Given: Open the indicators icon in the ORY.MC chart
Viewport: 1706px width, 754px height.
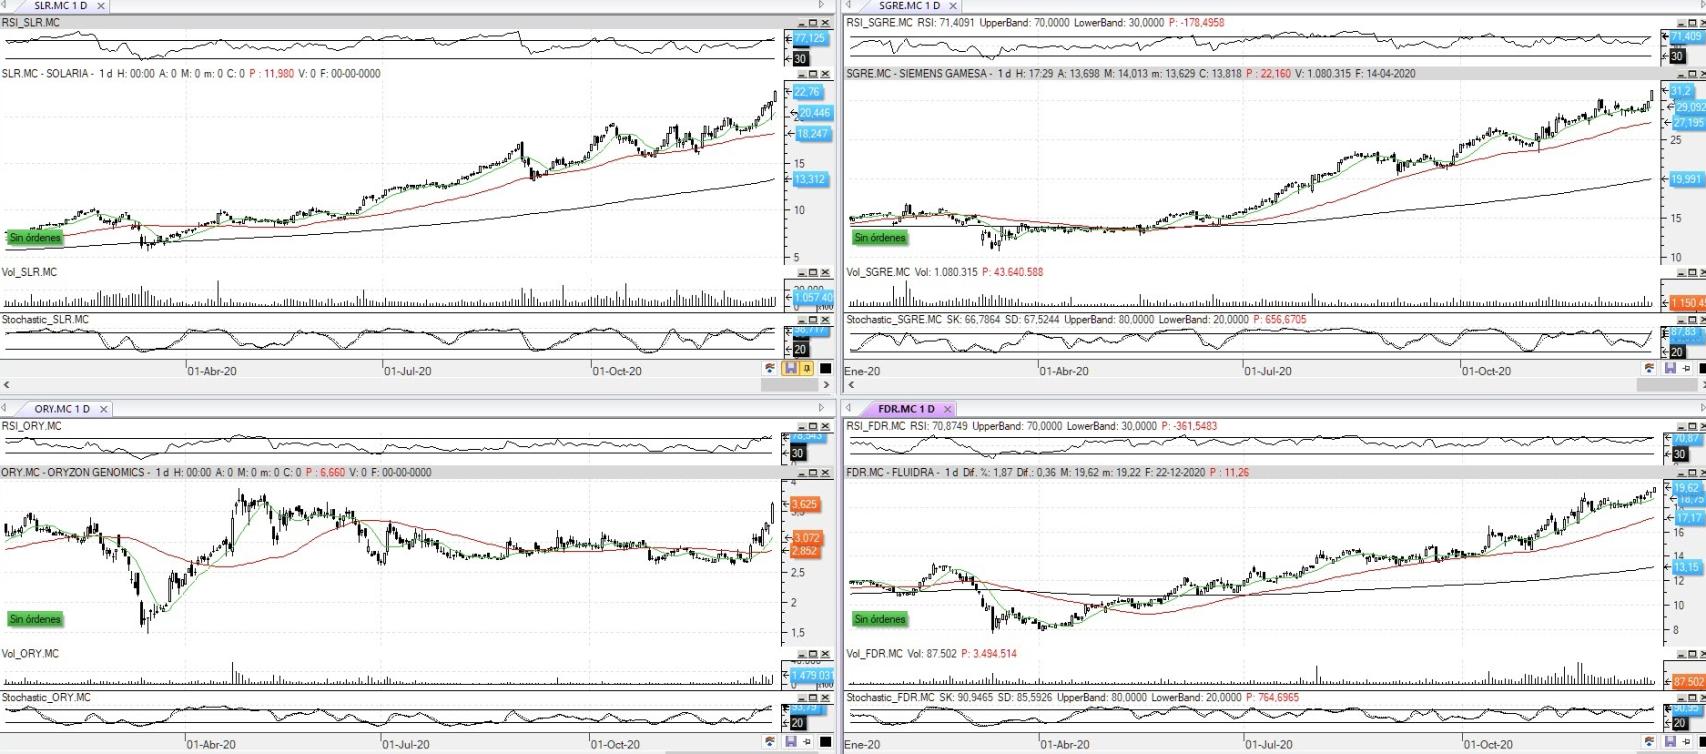Looking at the screenshot, I should click(770, 742).
